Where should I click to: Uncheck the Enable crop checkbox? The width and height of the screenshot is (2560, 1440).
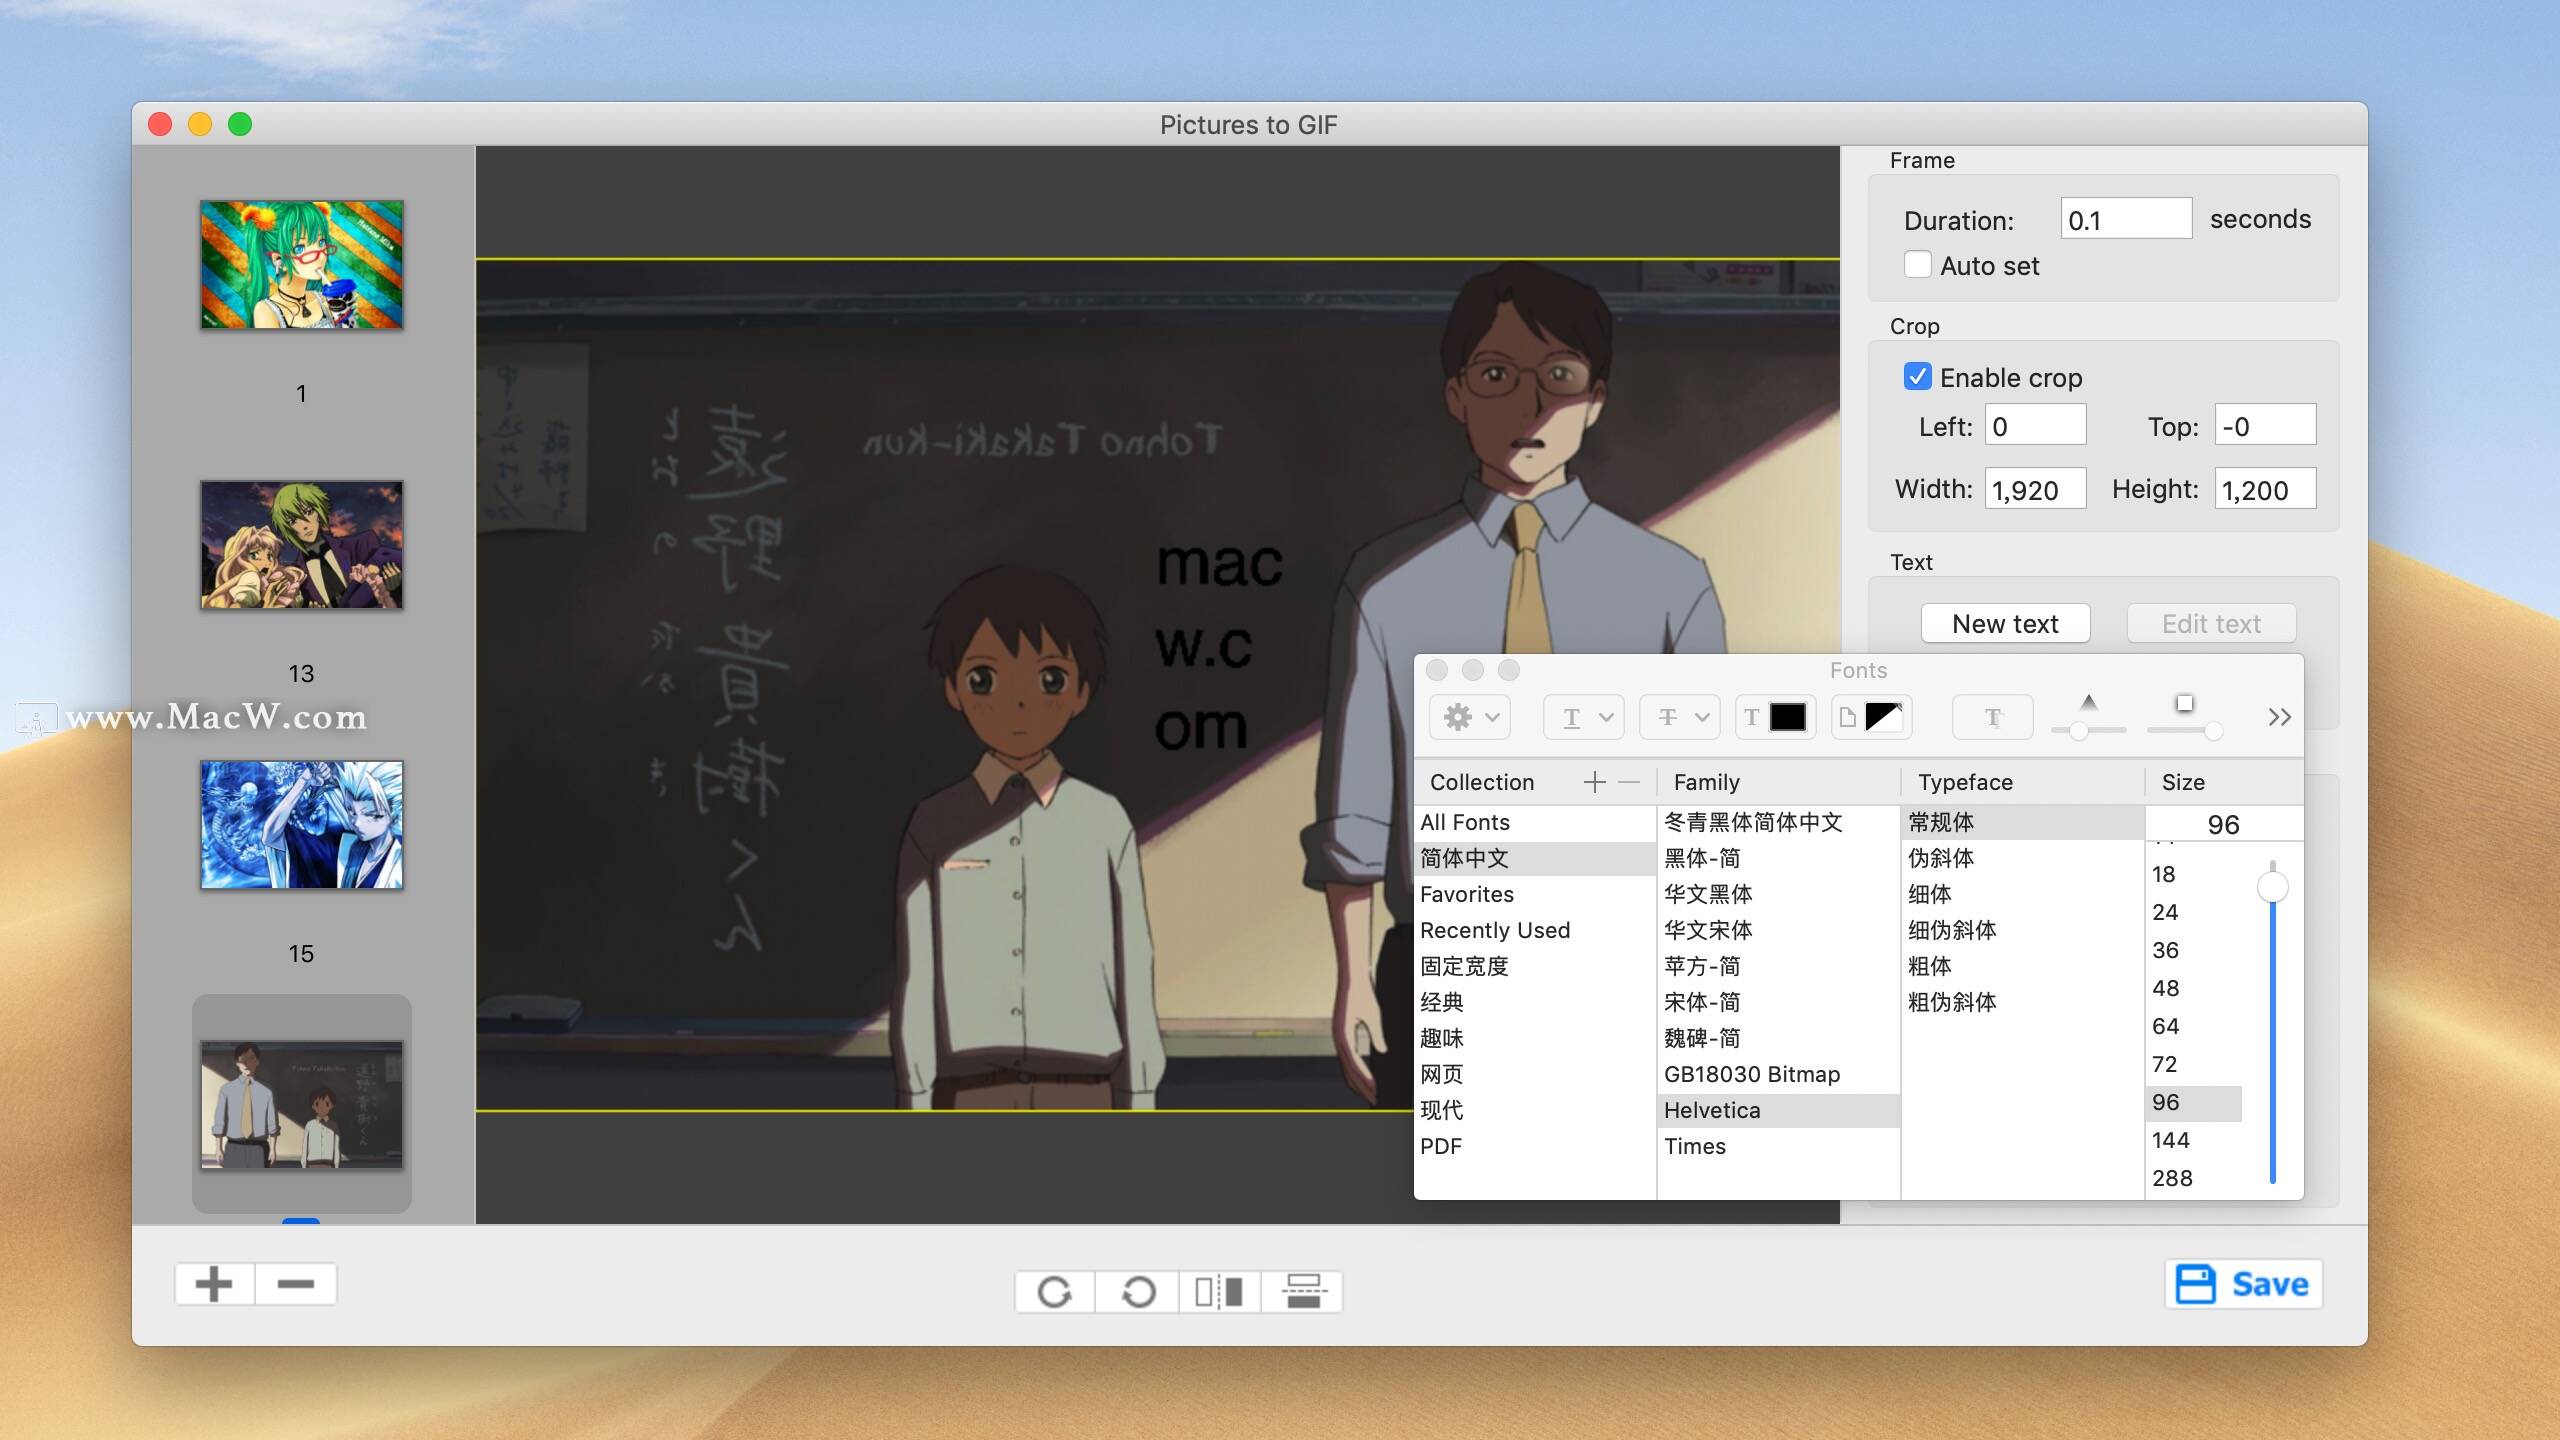pos(1917,377)
